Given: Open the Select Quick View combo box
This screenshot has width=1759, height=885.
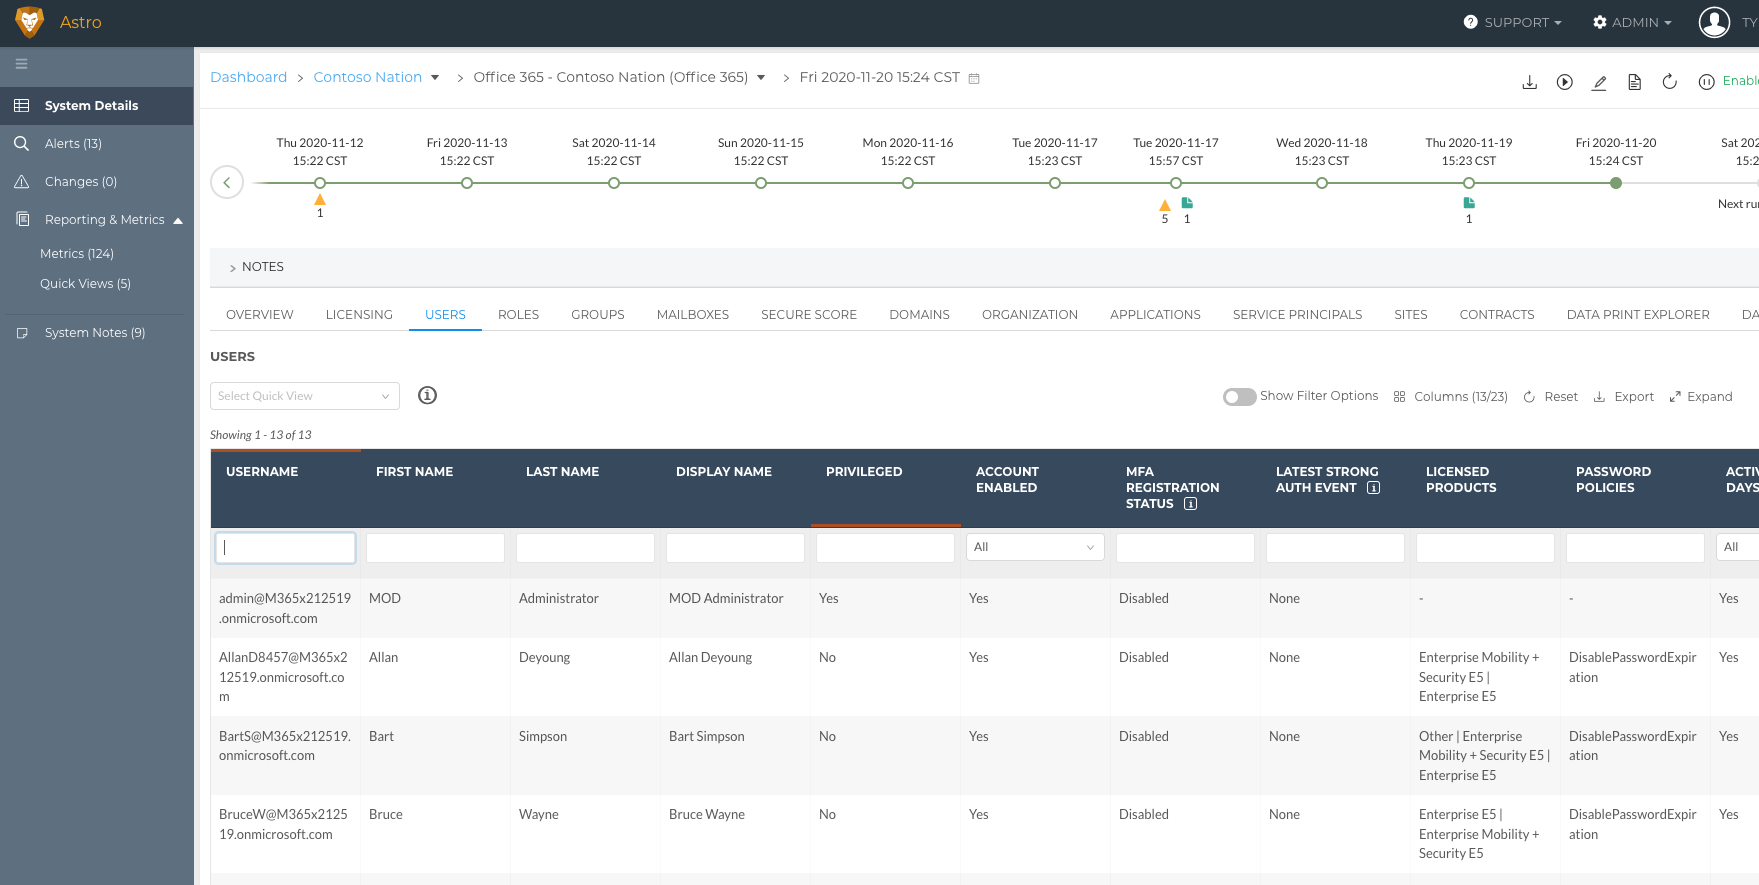Looking at the screenshot, I should click(305, 396).
